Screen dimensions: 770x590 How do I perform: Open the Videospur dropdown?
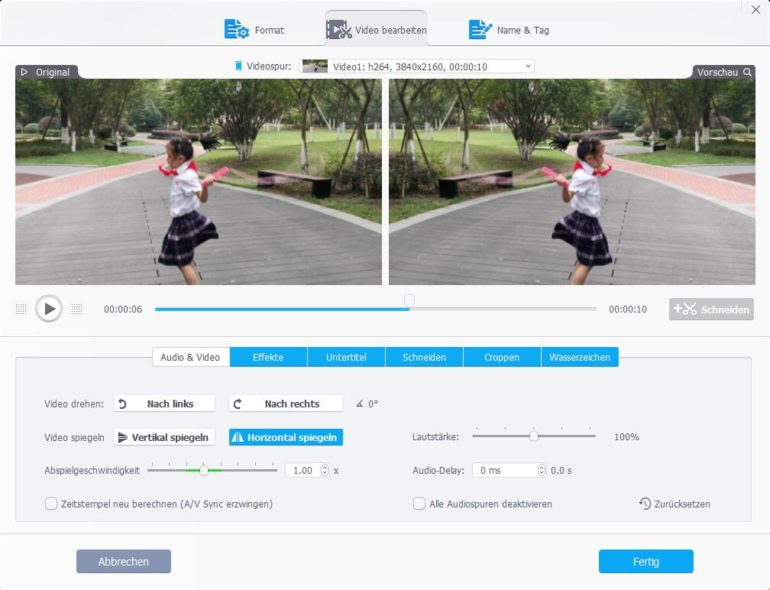tap(417, 66)
